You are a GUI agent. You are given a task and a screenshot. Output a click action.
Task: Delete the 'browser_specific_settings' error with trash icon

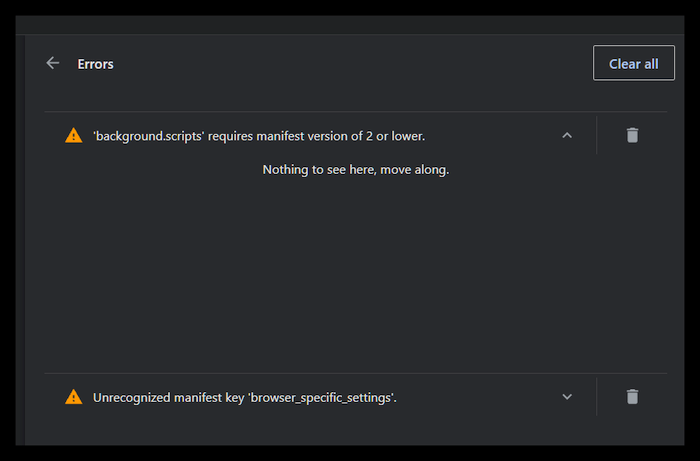point(632,397)
